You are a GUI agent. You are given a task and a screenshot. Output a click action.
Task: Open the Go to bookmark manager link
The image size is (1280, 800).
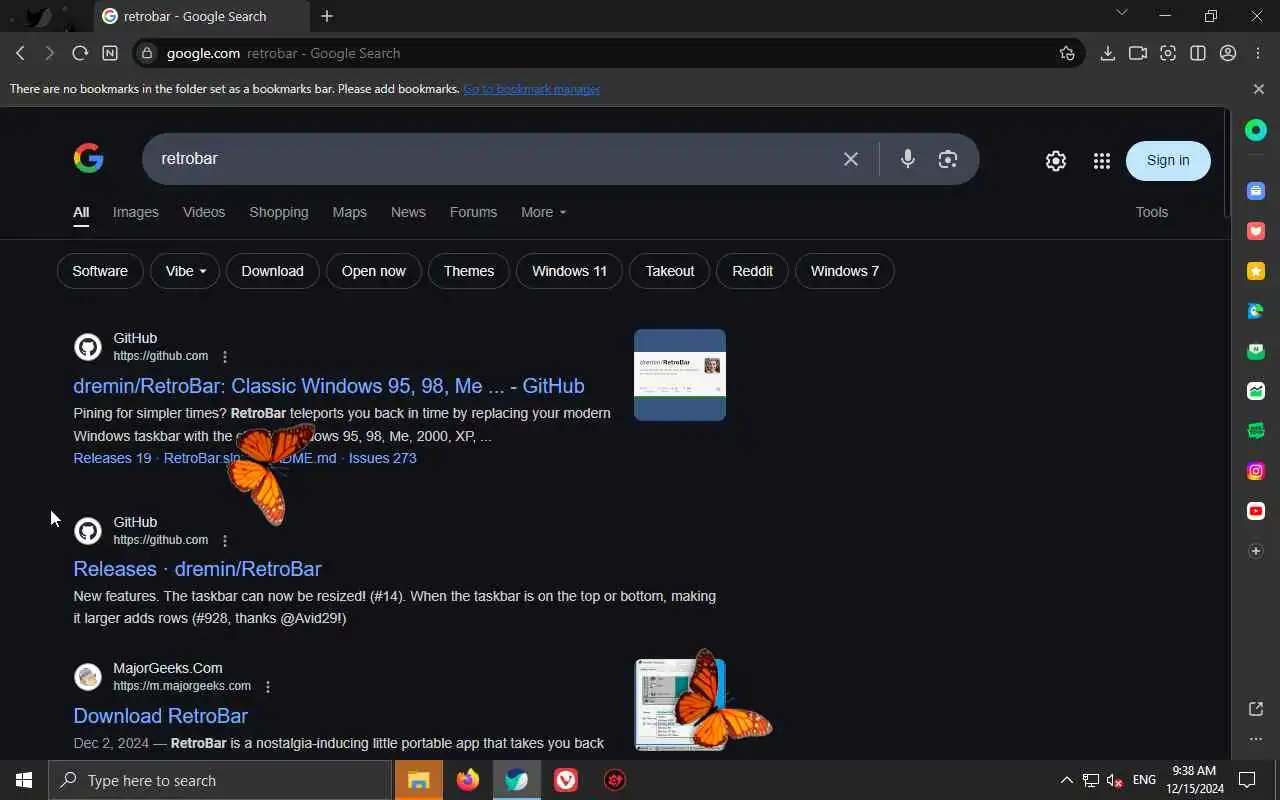531,89
